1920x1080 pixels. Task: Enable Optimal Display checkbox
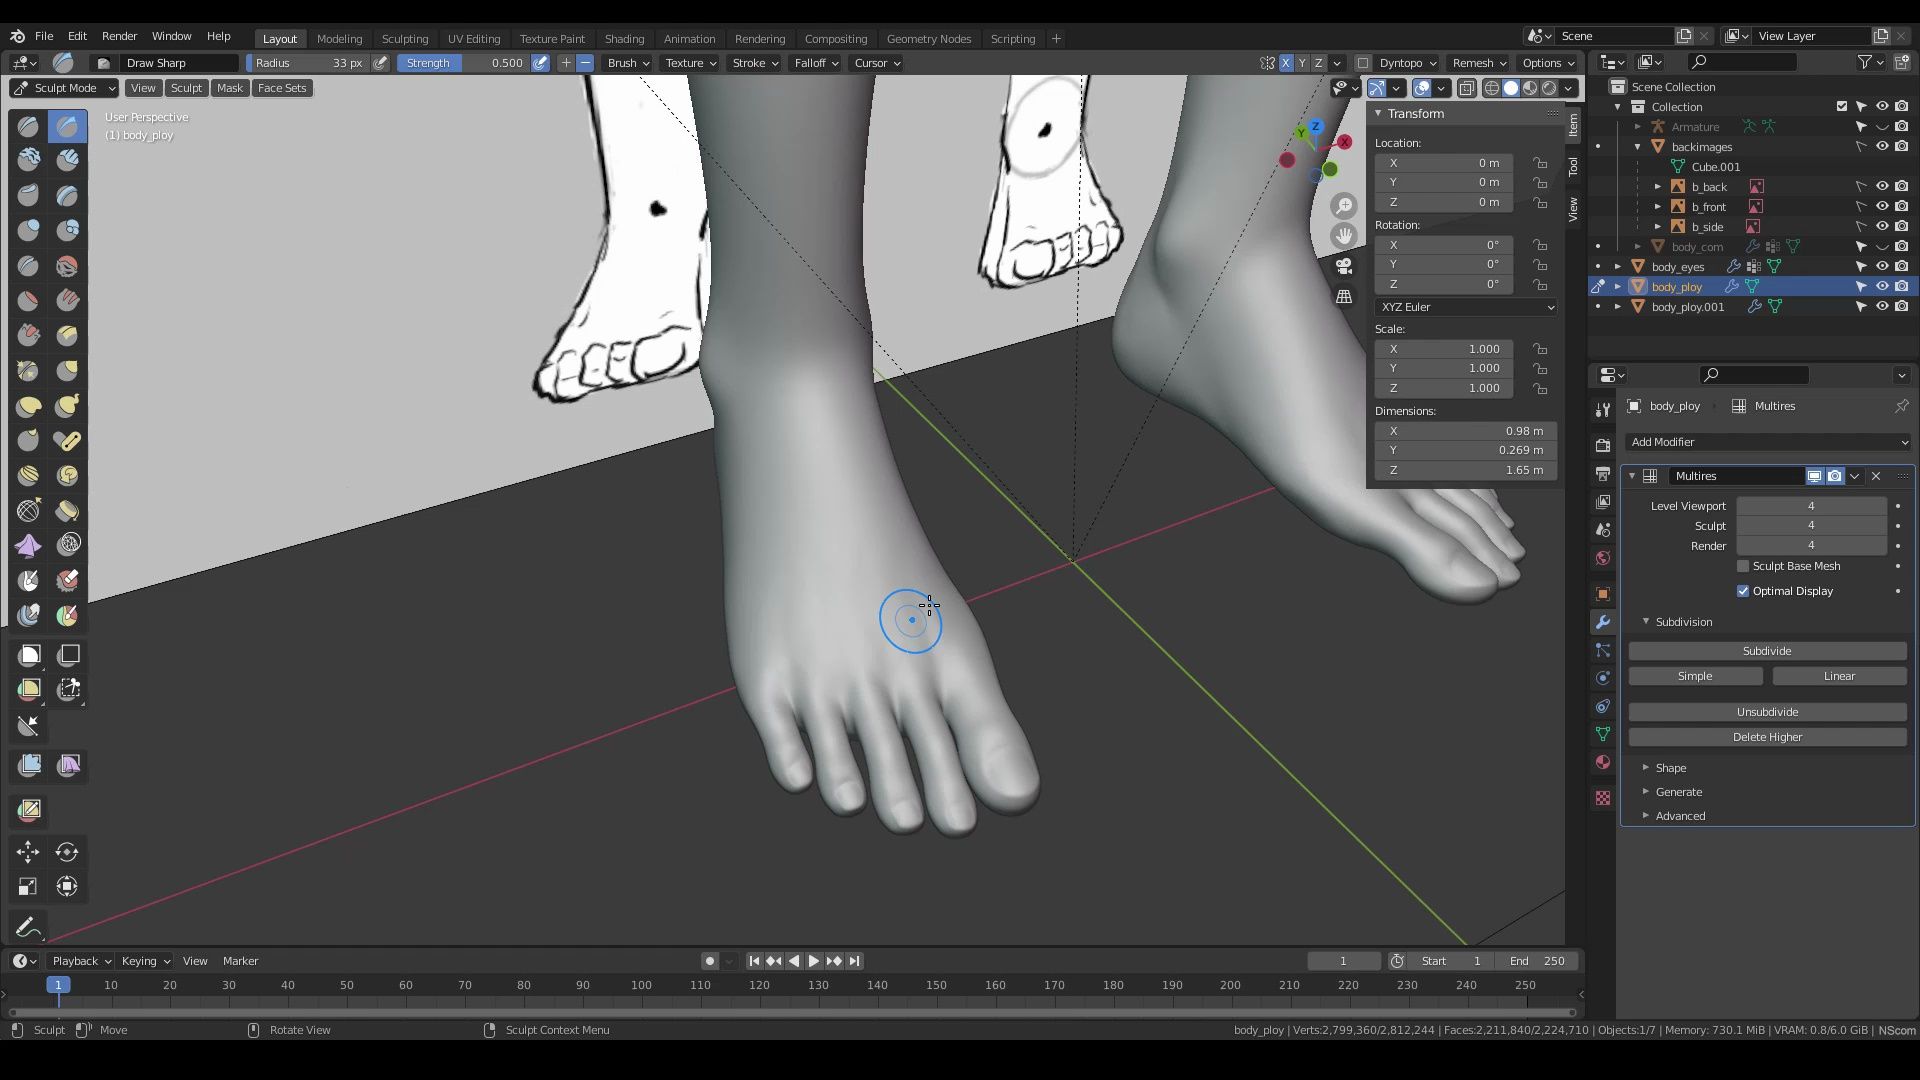tap(1745, 591)
